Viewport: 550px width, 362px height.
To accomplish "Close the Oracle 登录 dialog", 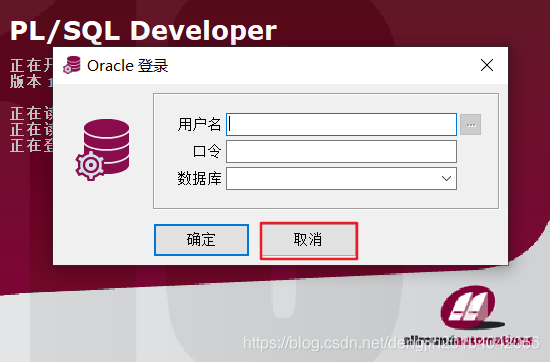I will (487, 65).
